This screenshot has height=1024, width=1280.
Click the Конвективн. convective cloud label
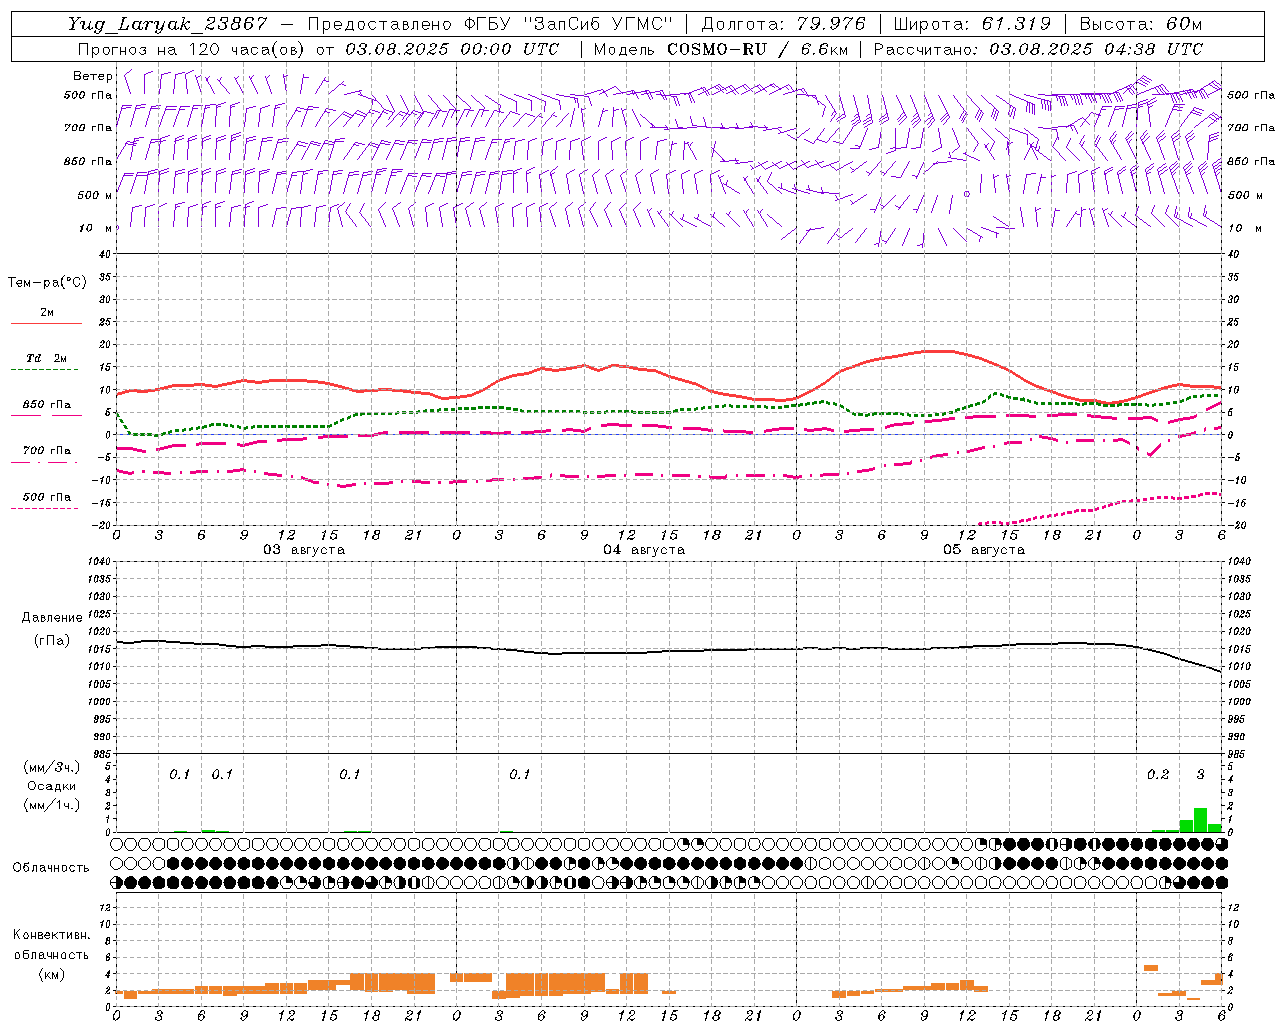tap(51, 935)
